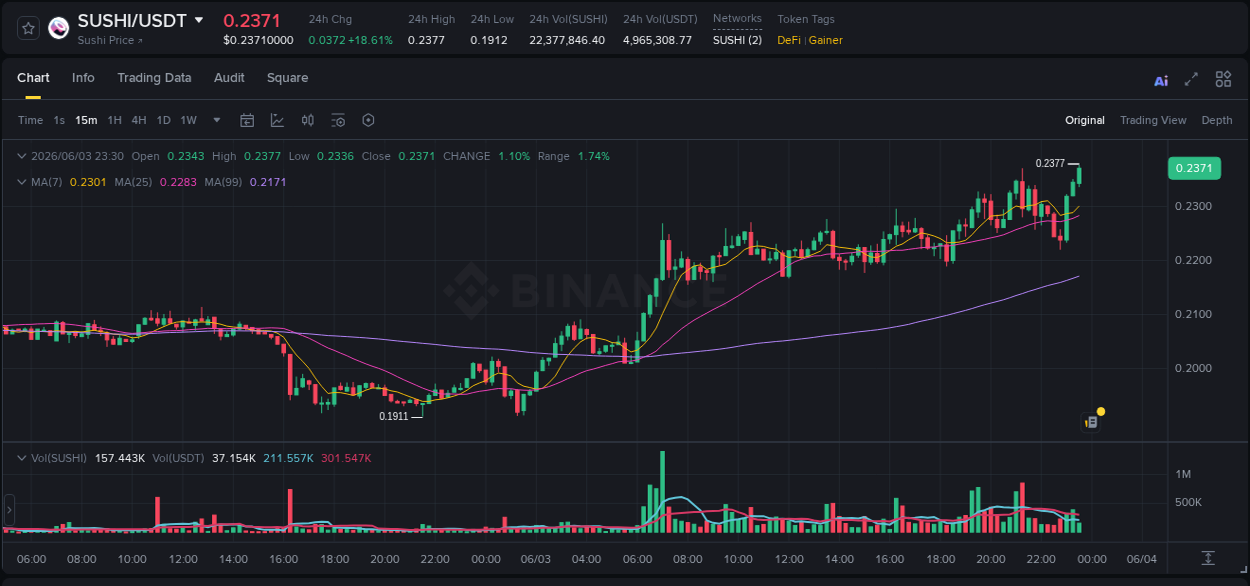Click the 0.2377 high price marker
The image size is (1250, 586).
[1050, 163]
